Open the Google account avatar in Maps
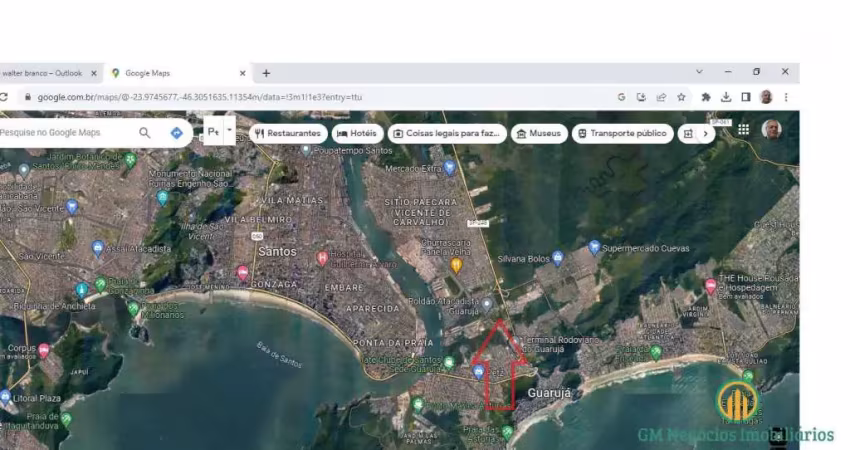850x450 pixels. click(x=771, y=130)
